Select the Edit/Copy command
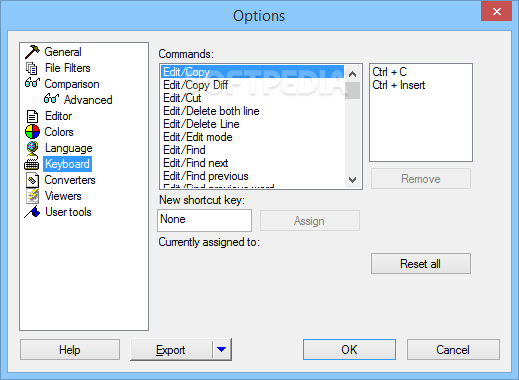This screenshot has width=519, height=380. tap(252, 72)
